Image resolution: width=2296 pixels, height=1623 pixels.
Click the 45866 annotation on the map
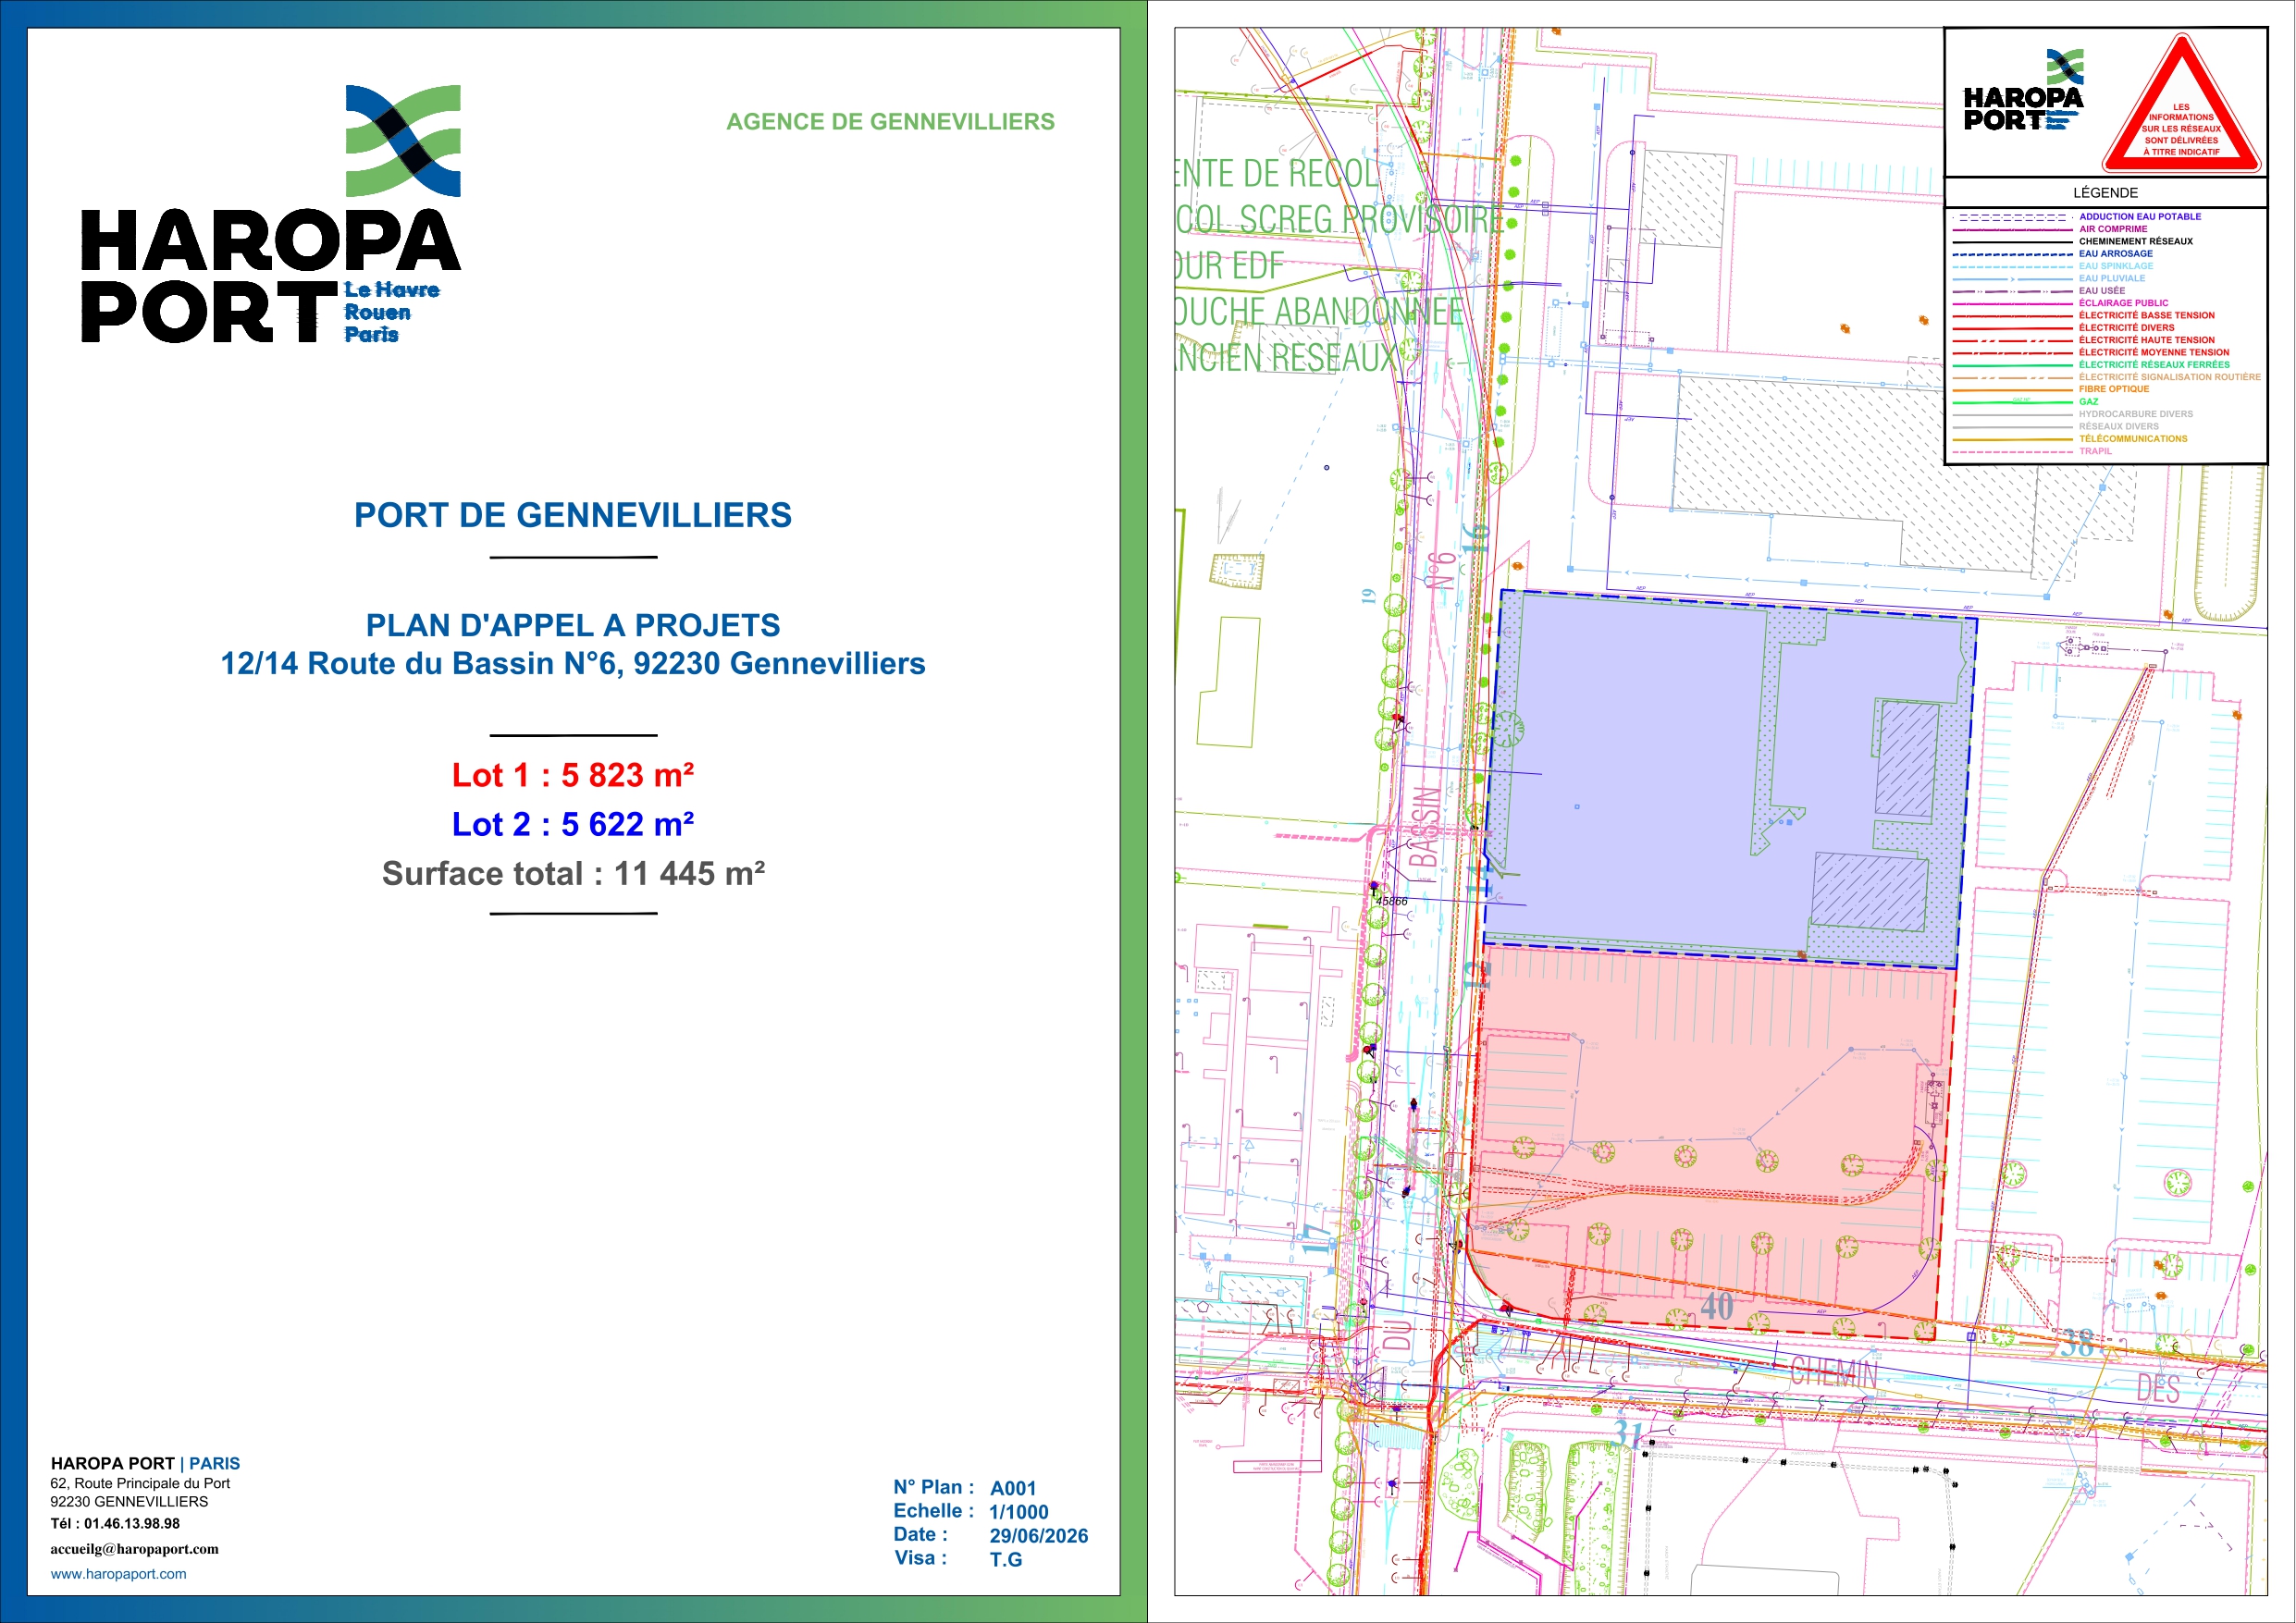1391,901
